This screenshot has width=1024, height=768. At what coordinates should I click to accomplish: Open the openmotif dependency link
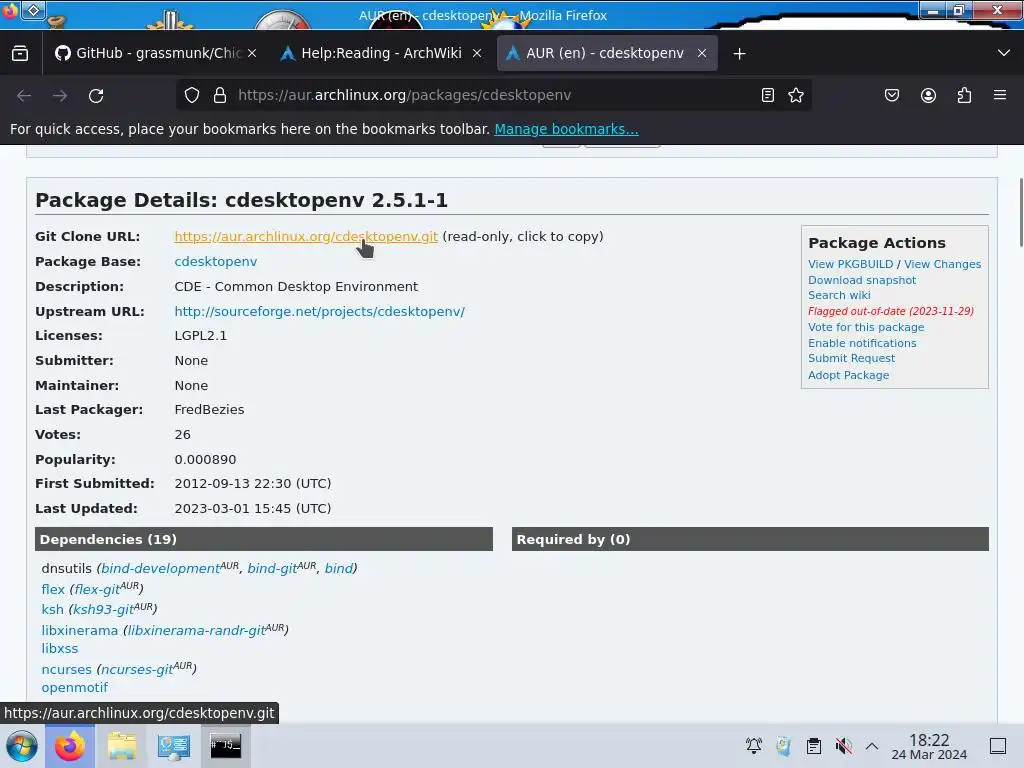(x=74, y=688)
